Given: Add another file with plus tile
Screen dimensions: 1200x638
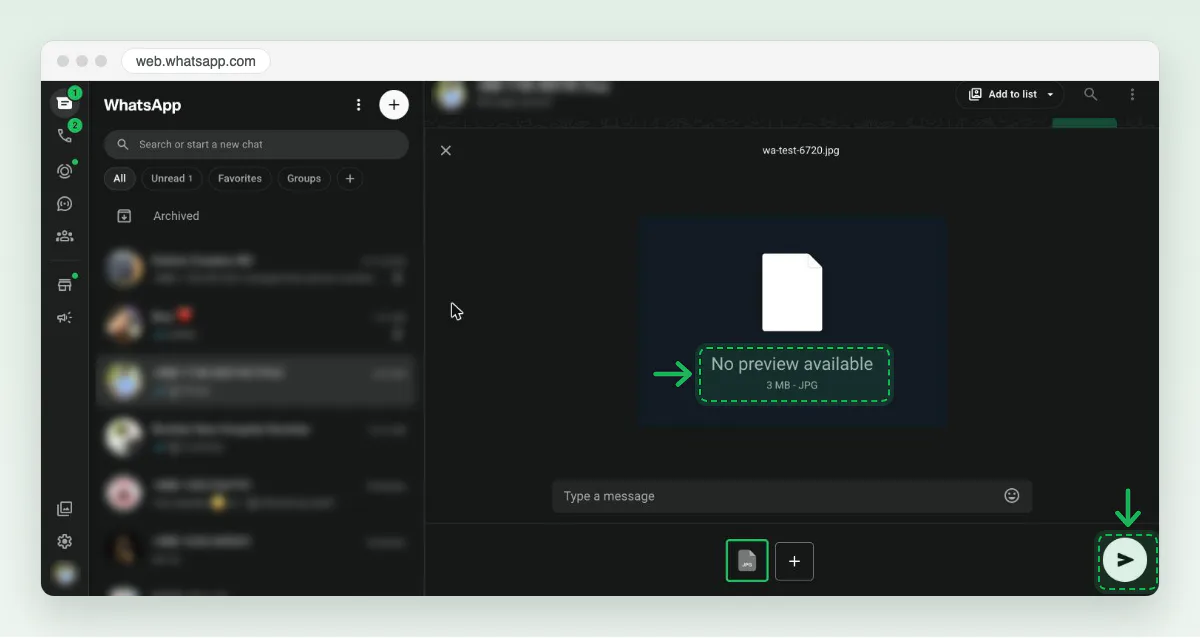Looking at the screenshot, I should pos(795,561).
